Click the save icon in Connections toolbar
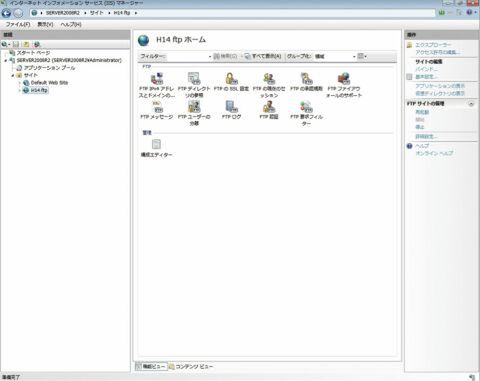The width and height of the screenshot is (480, 381). 16,44
